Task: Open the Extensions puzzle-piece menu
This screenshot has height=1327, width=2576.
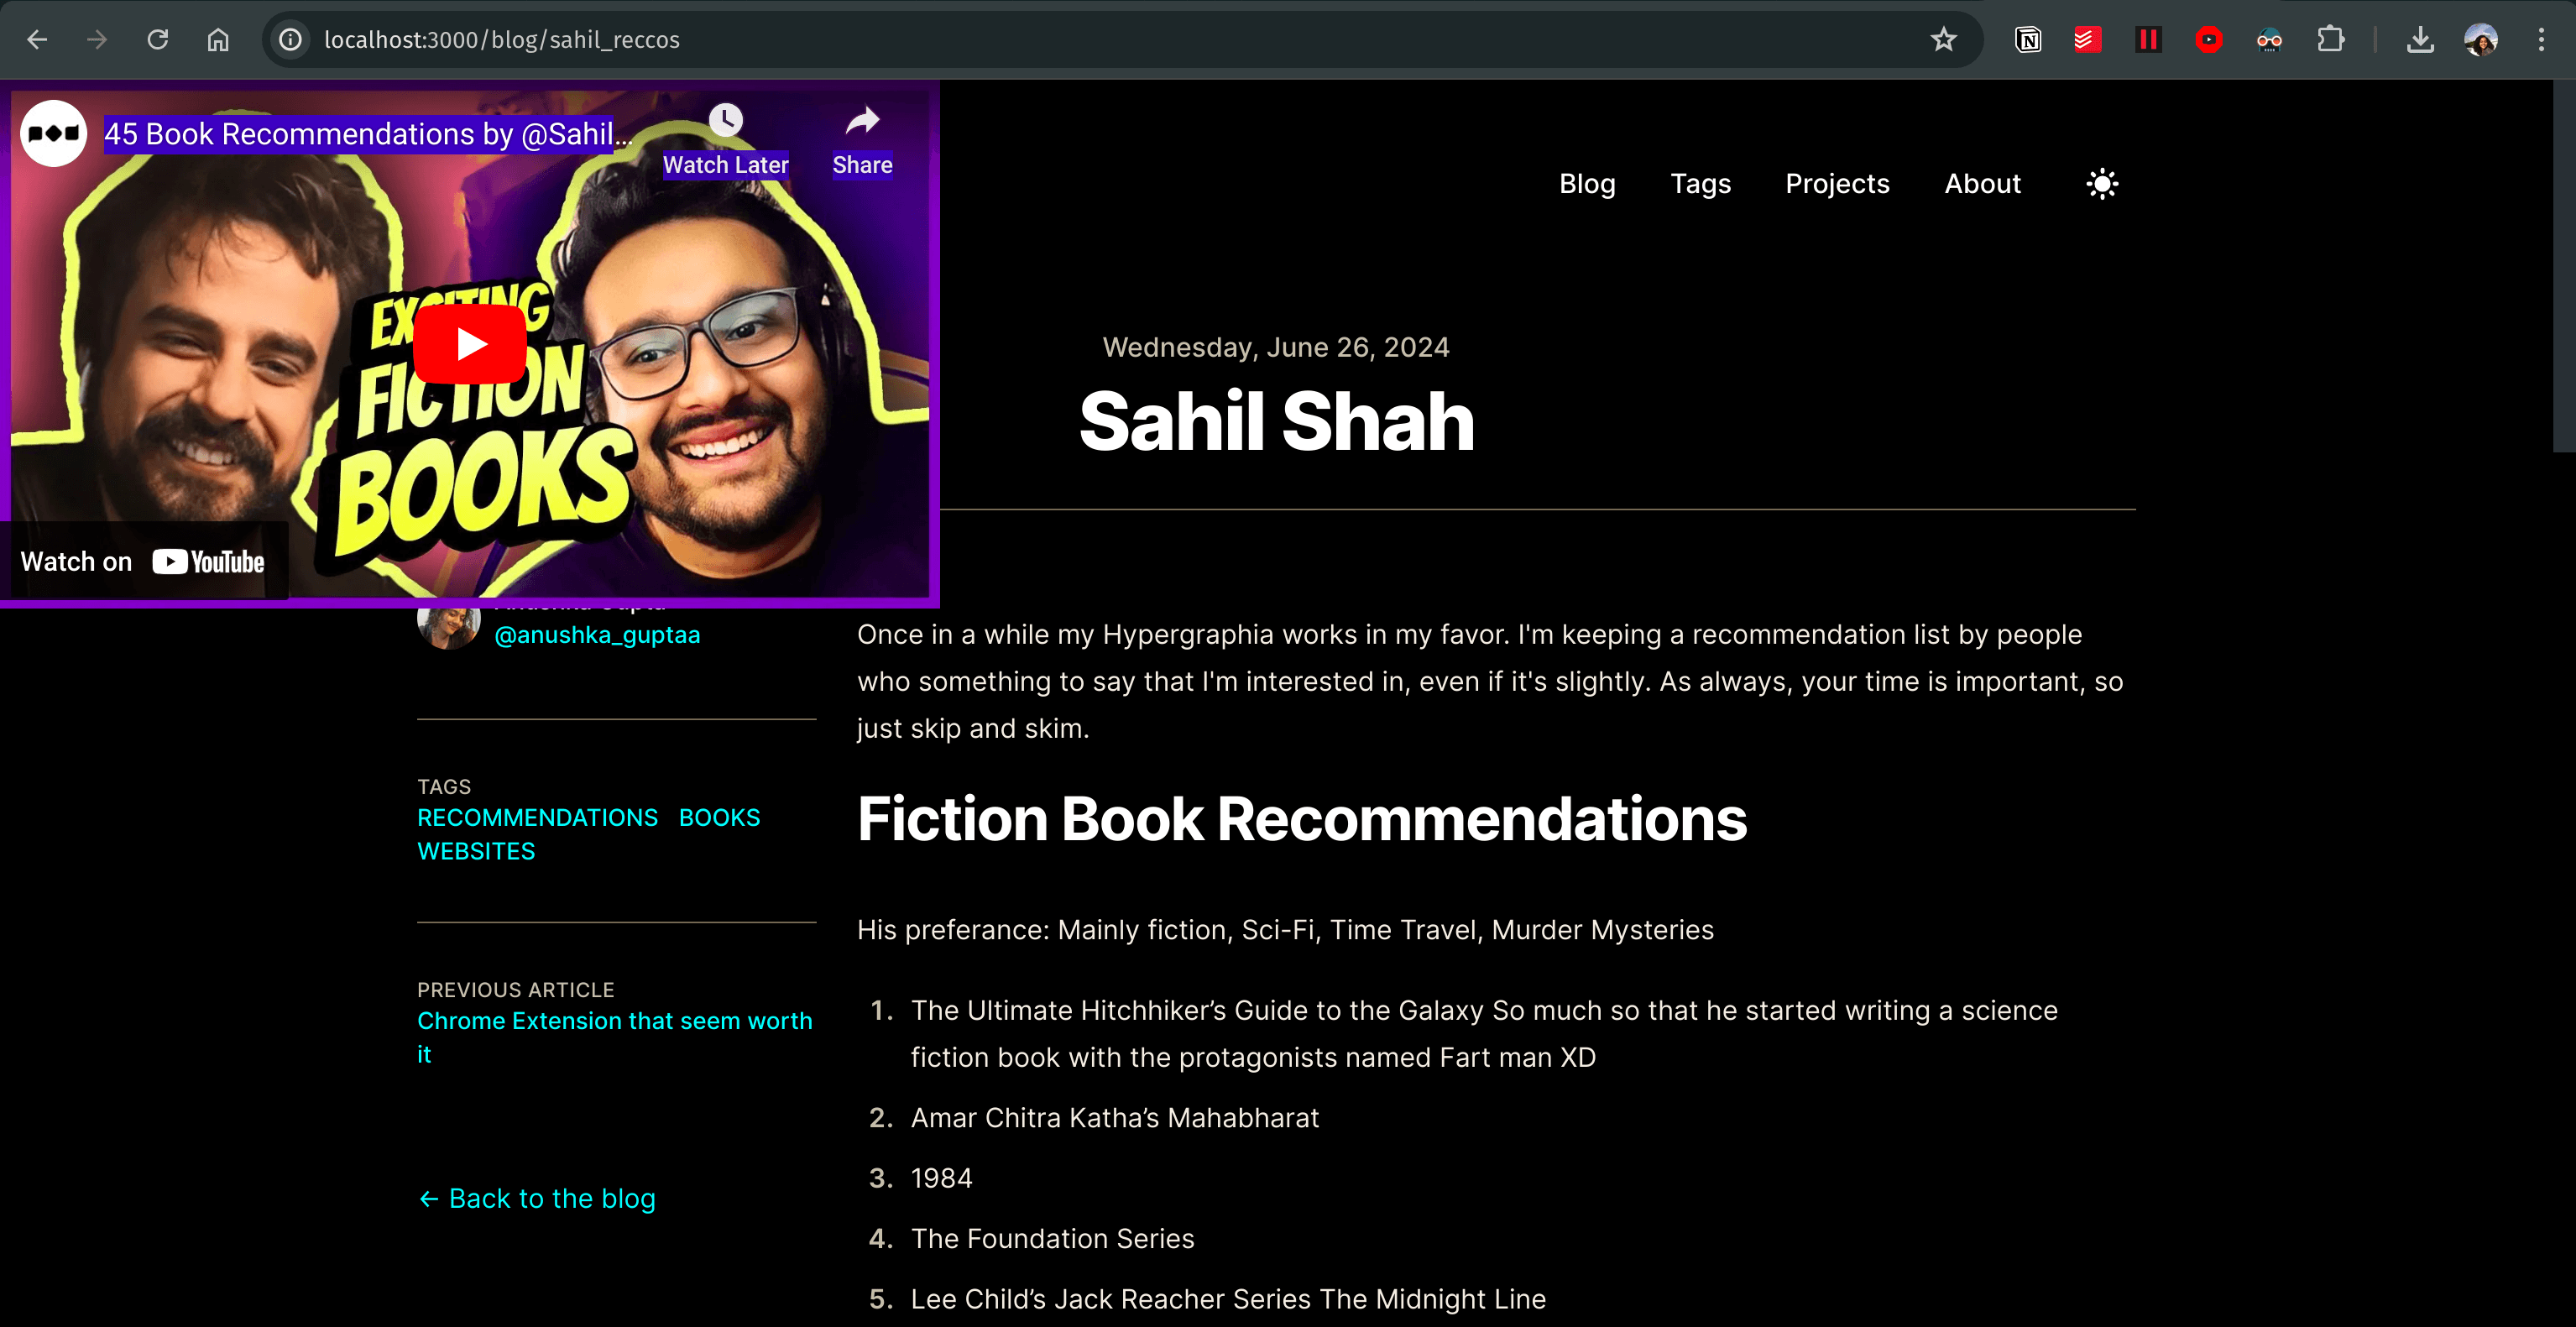Action: pos(2330,40)
